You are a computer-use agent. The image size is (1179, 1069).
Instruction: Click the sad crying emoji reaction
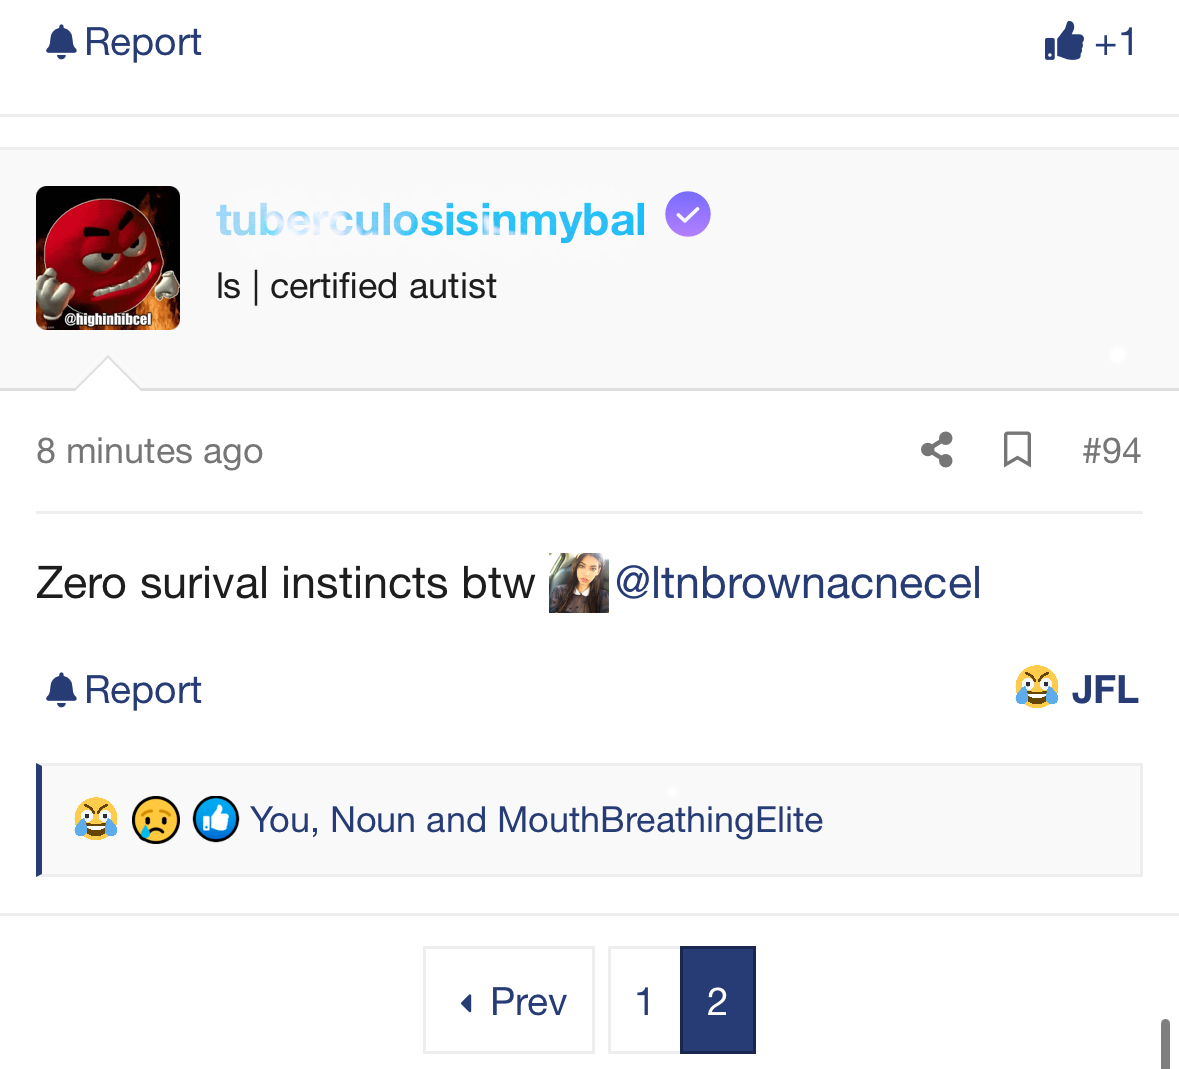click(156, 820)
